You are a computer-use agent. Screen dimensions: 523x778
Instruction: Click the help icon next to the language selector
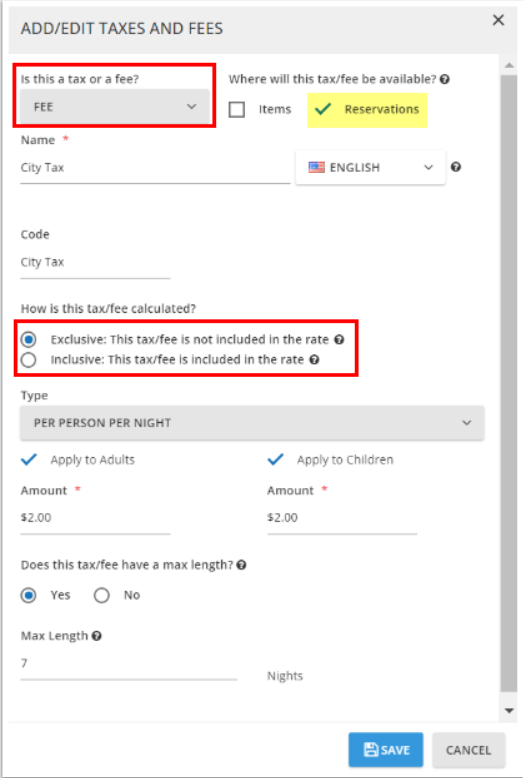click(456, 167)
